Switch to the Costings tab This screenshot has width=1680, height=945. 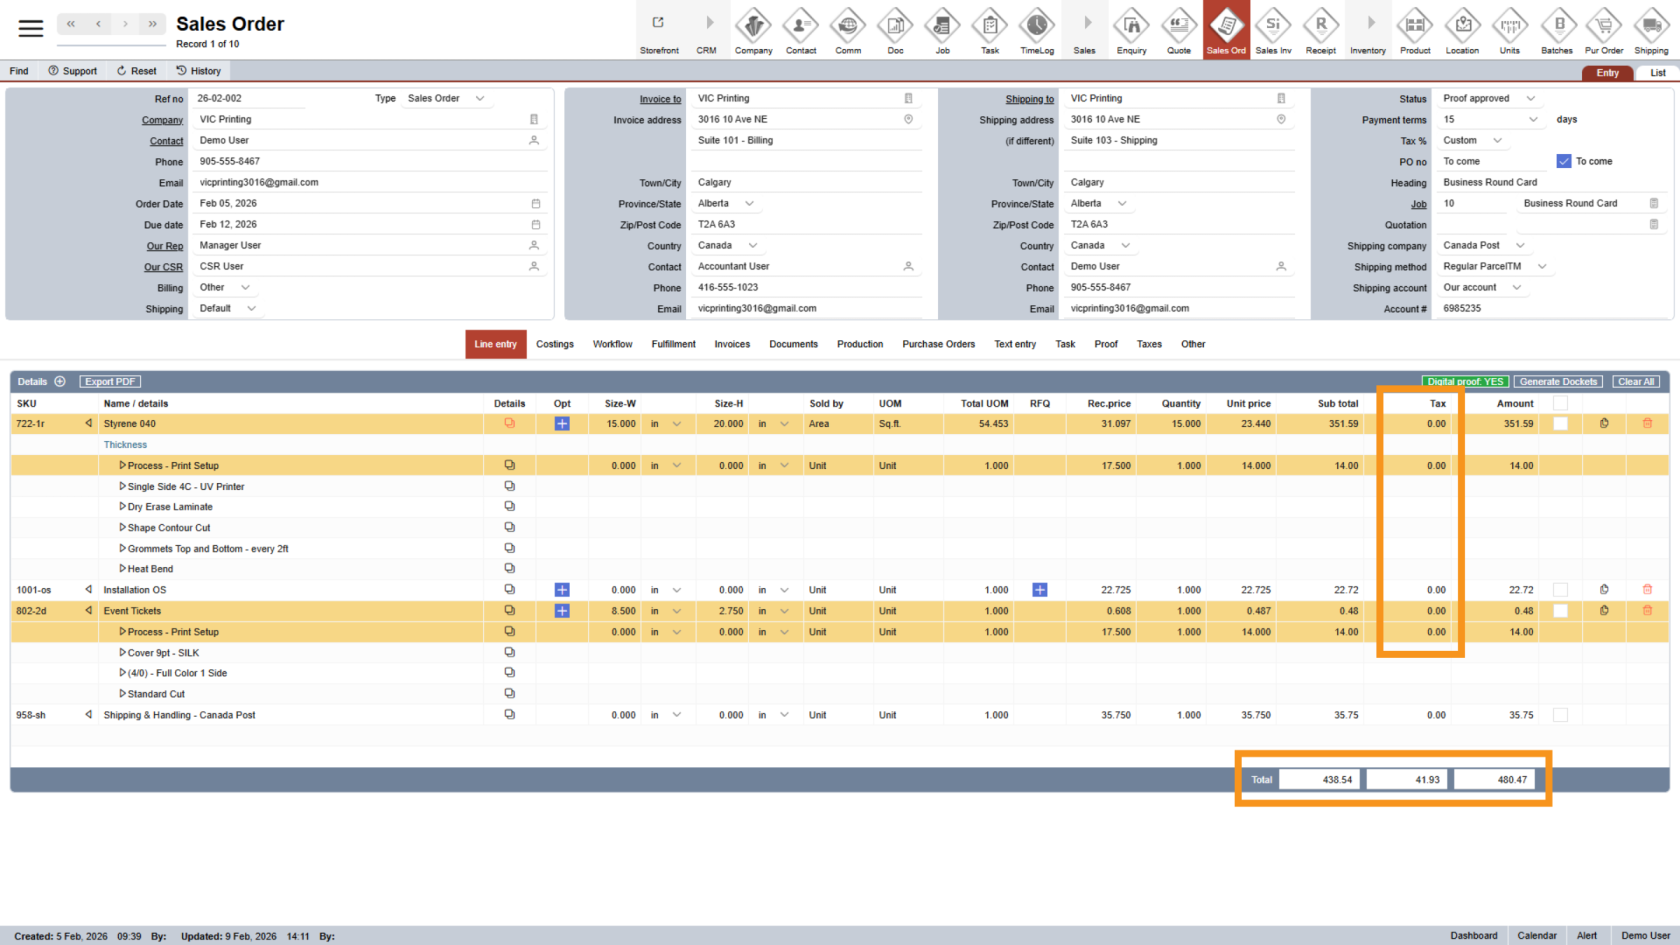click(554, 344)
